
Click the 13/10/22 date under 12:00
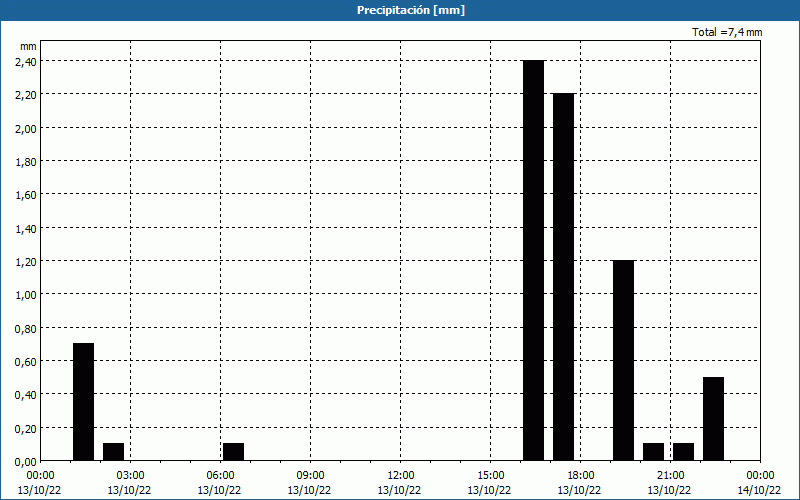coord(399,490)
